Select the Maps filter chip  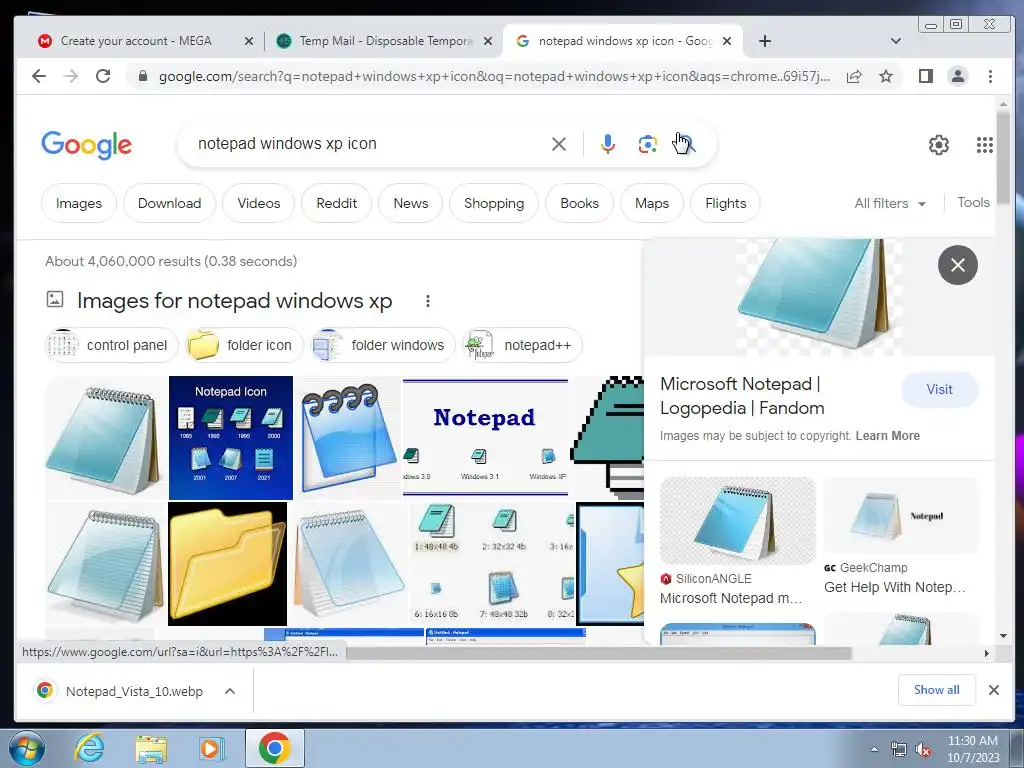[x=652, y=204]
